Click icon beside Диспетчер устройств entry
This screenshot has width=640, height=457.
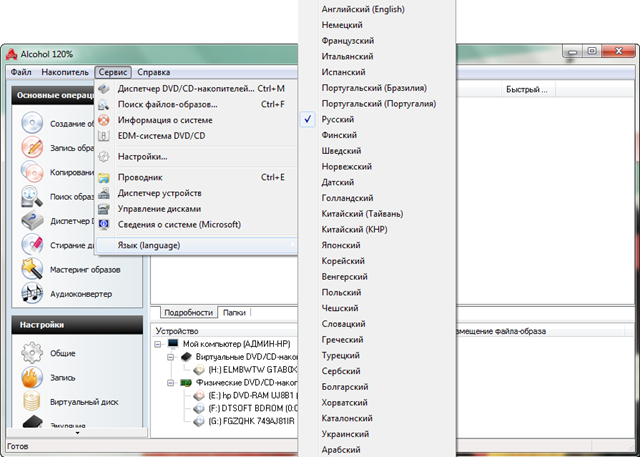click(x=104, y=193)
